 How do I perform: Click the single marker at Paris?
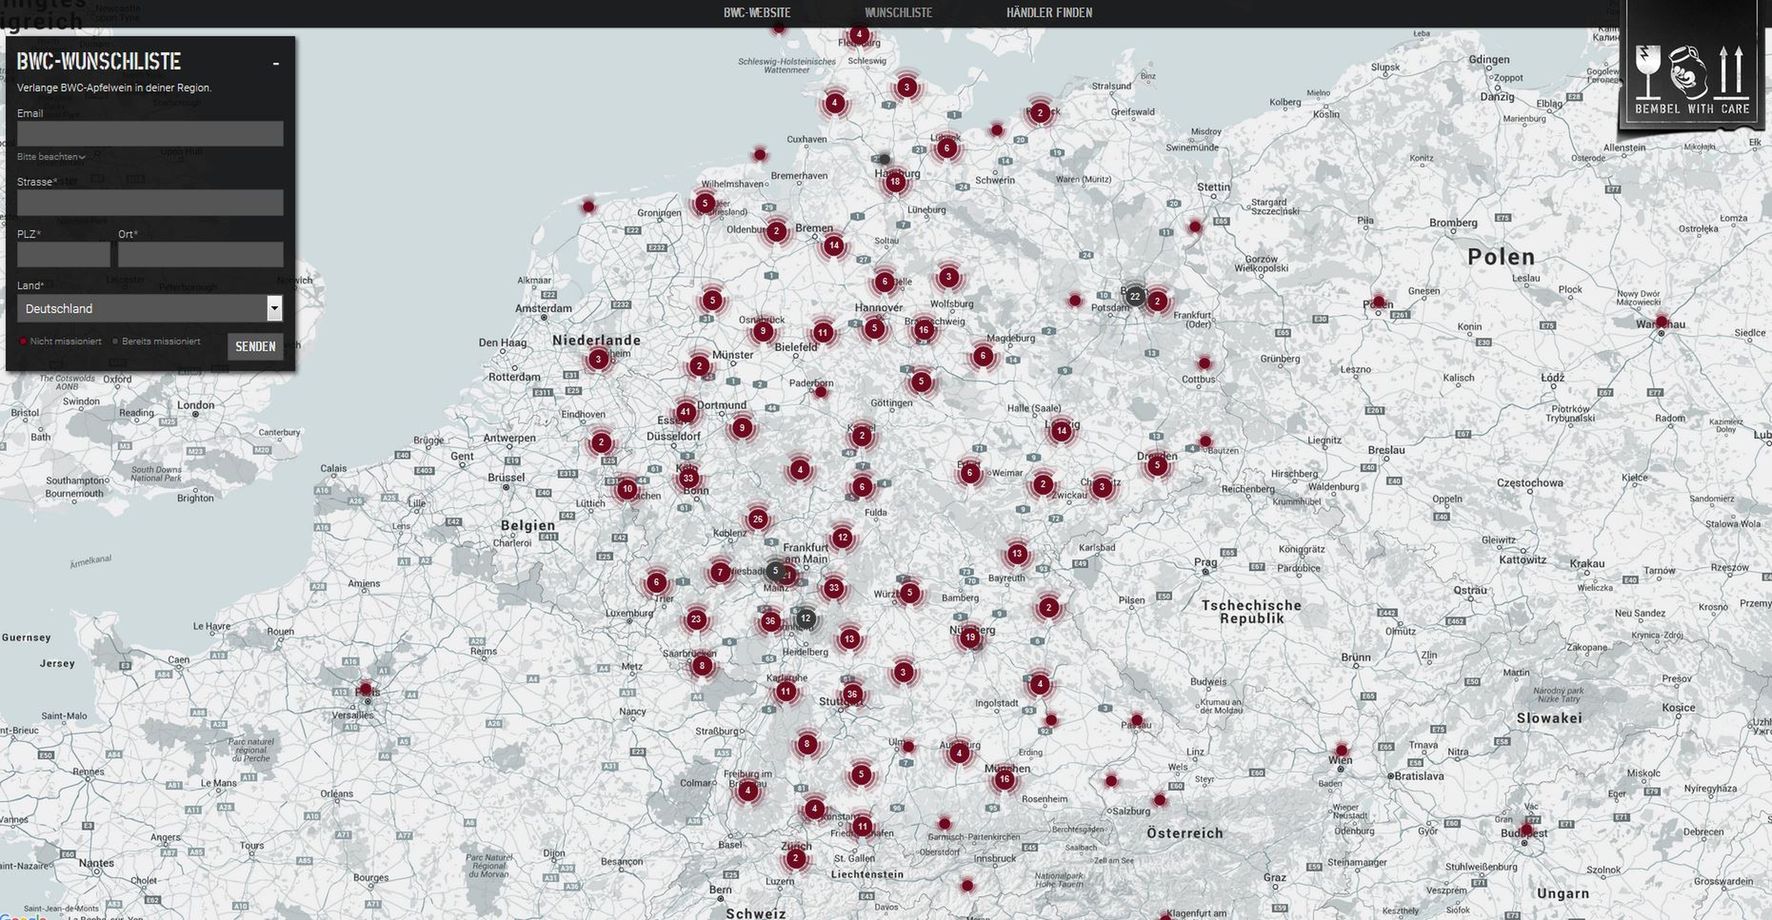(x=365, y=689)
